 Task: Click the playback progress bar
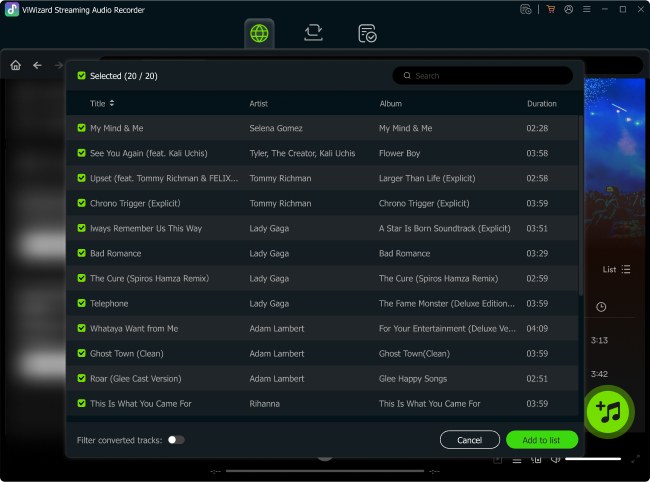325,471
